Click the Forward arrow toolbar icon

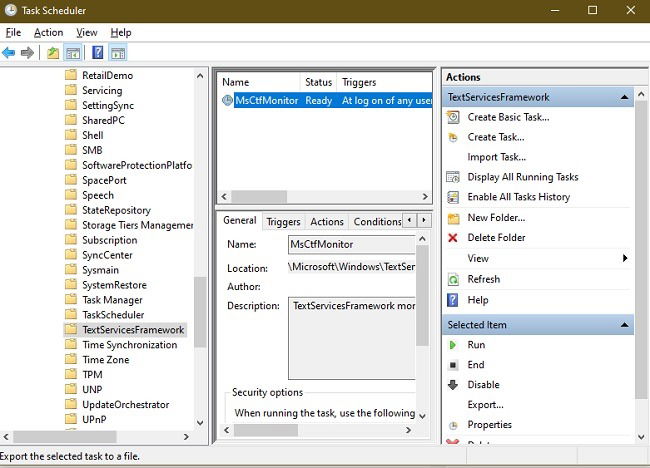tap(27, 53)
